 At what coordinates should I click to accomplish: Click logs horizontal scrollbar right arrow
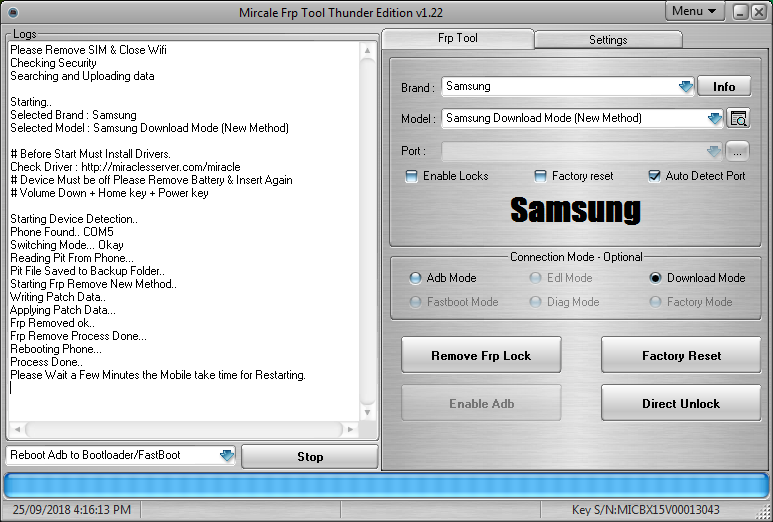click(x=350, y=429)
